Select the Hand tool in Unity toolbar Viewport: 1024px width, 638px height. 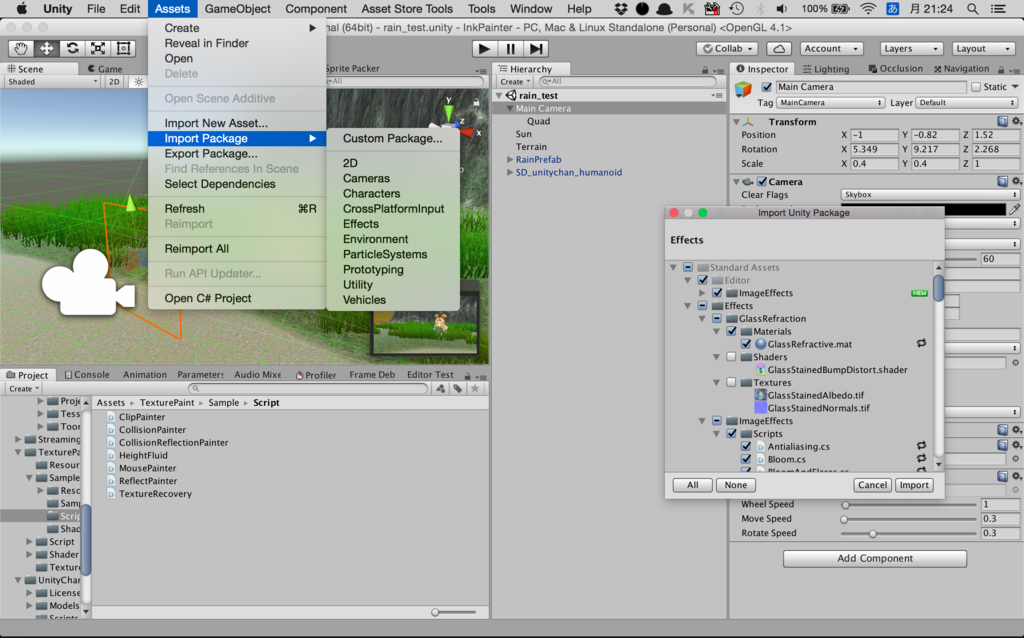21,48
